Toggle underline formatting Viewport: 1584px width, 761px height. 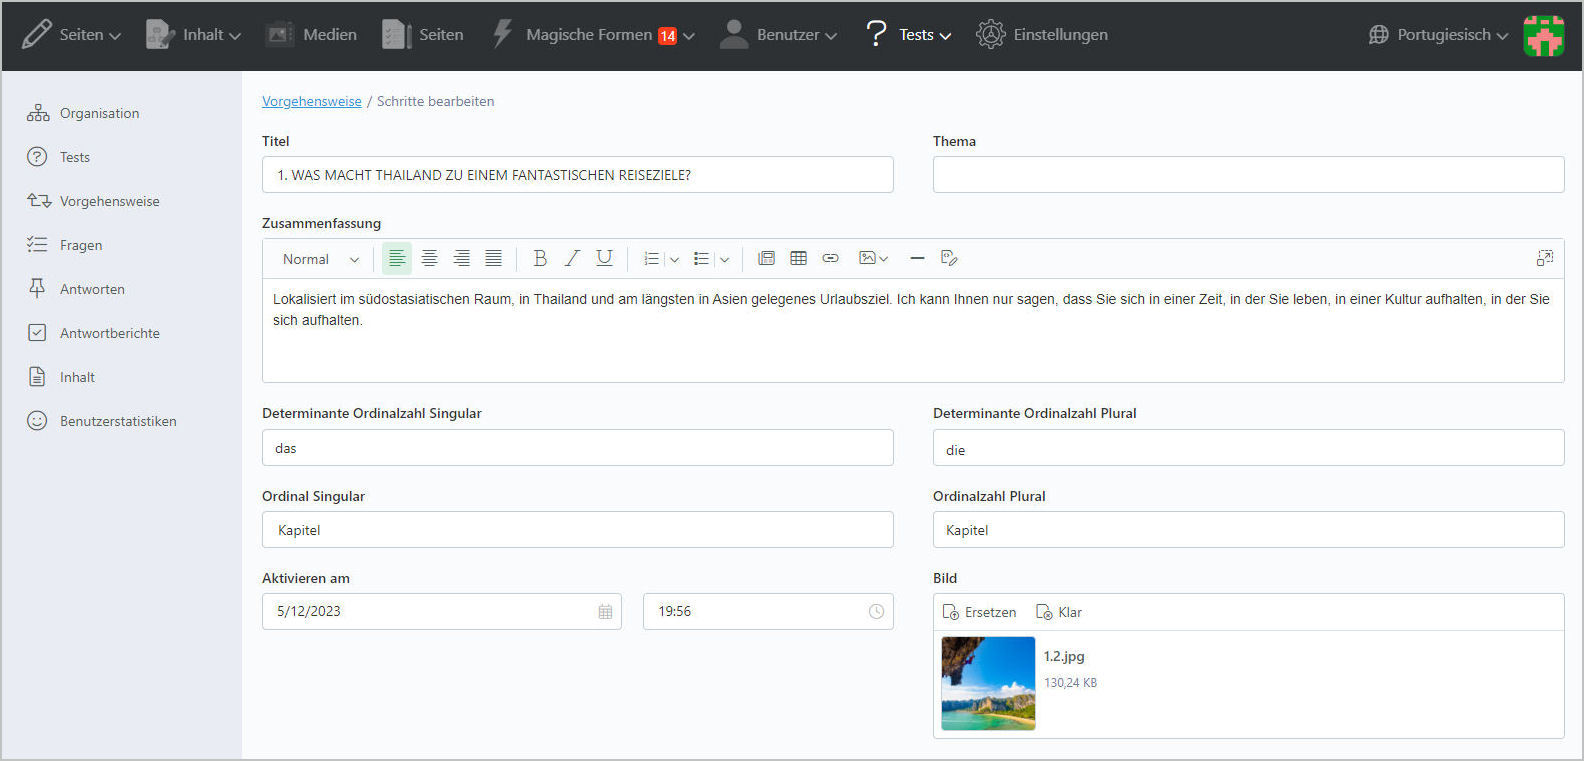604,258
